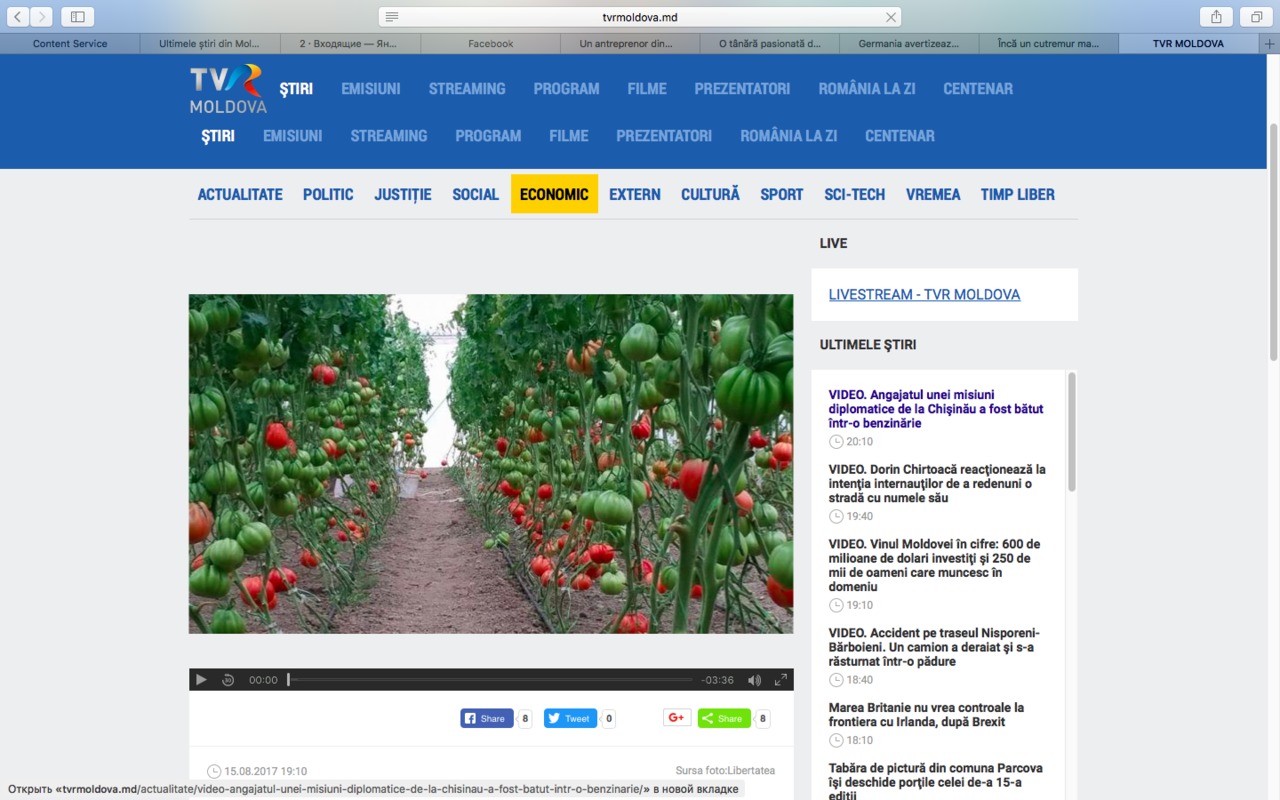
Task: Click ȘTIRI in the top header row
Action: 296,88
